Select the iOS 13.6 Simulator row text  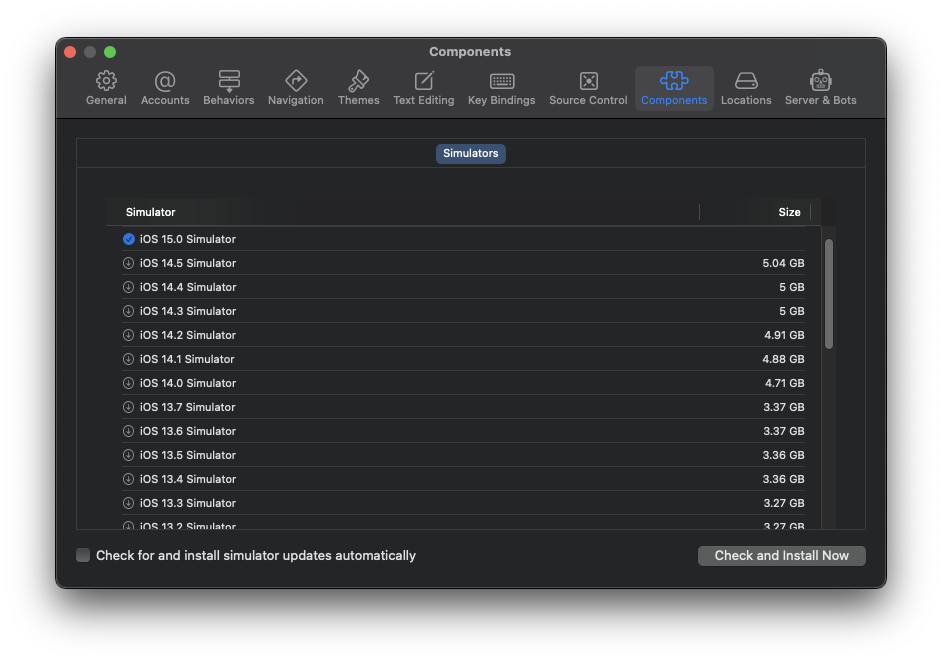coord(187,431)
